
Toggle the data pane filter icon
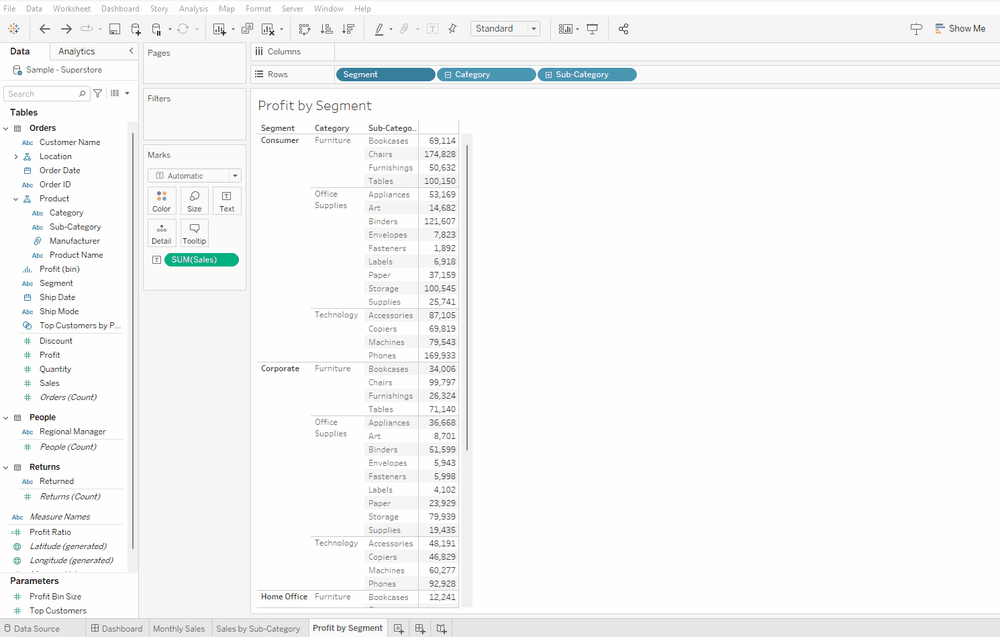pyautogui.click(x=97, y=92)
